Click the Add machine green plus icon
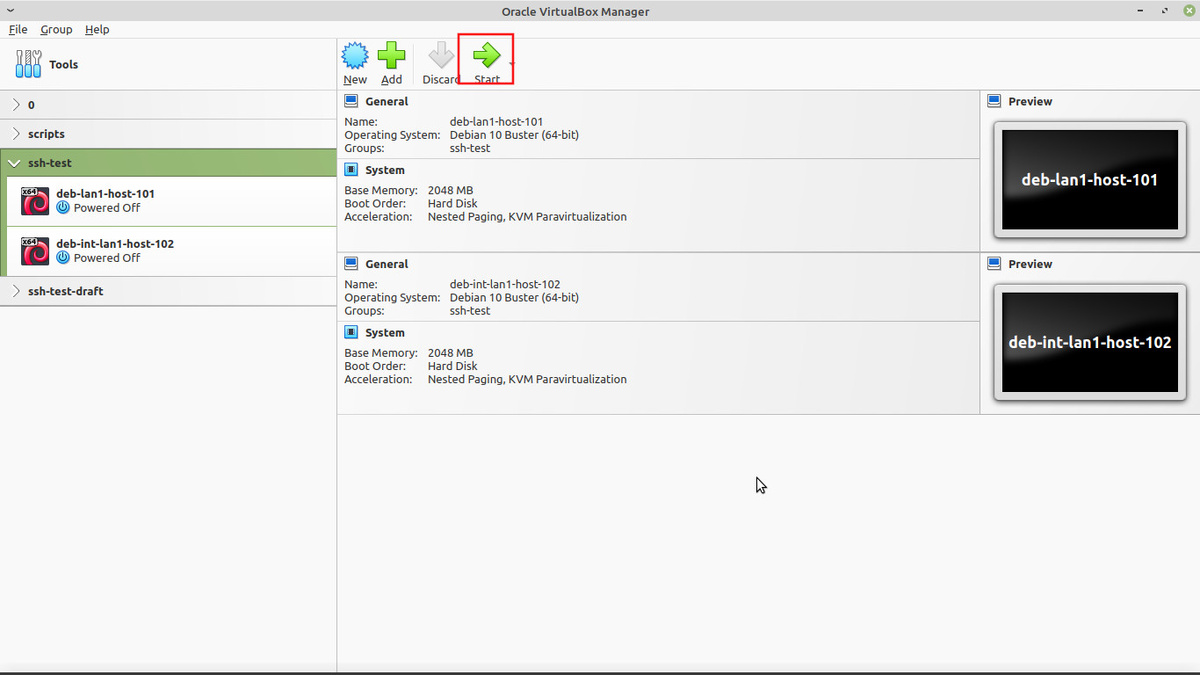Viewport: 1200px width, 675px height. pyautogui.click(x=391, y=56)
